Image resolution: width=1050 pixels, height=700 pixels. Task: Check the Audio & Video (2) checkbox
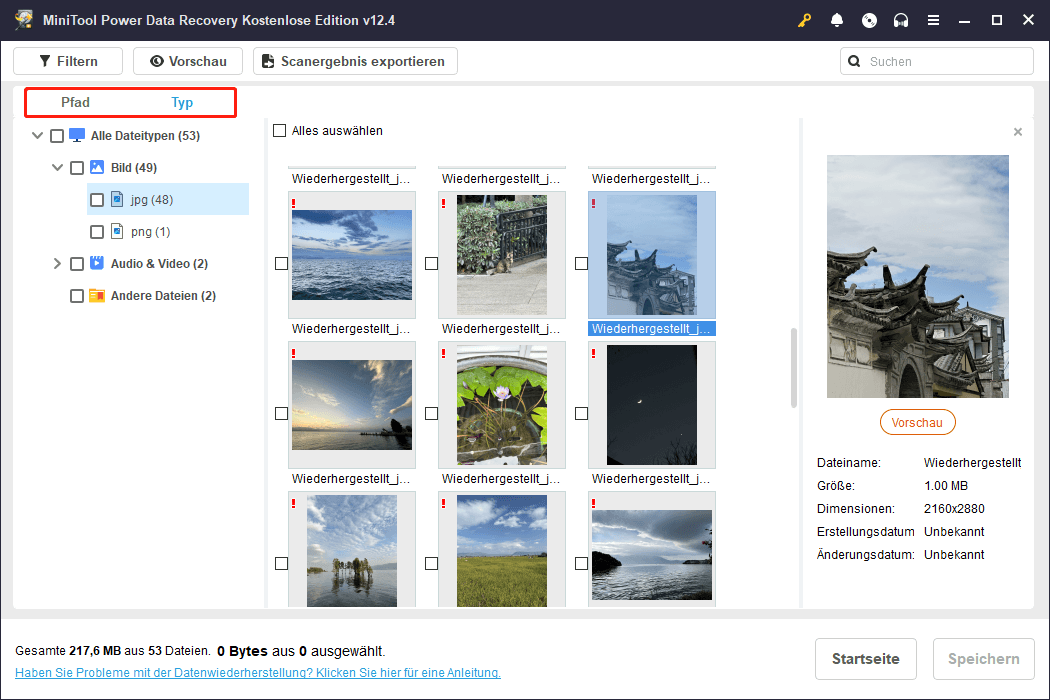pos(77,264)
